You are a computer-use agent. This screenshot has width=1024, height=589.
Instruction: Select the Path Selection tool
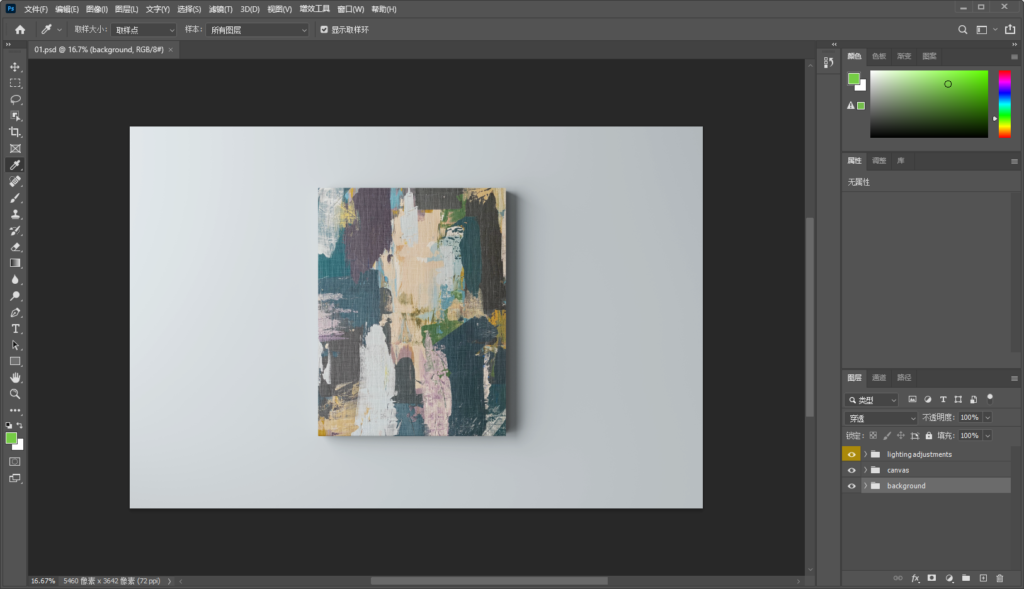(15, 345)
